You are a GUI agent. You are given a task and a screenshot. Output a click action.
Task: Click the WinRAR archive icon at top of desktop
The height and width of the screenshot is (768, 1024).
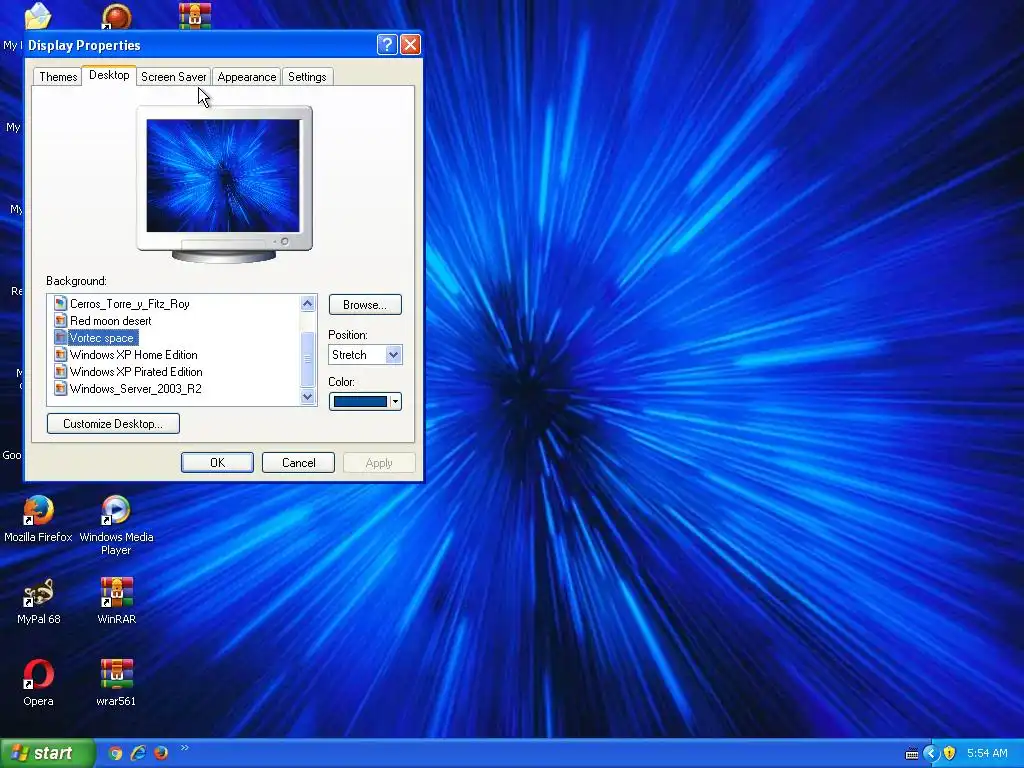(x=195, y=16)
